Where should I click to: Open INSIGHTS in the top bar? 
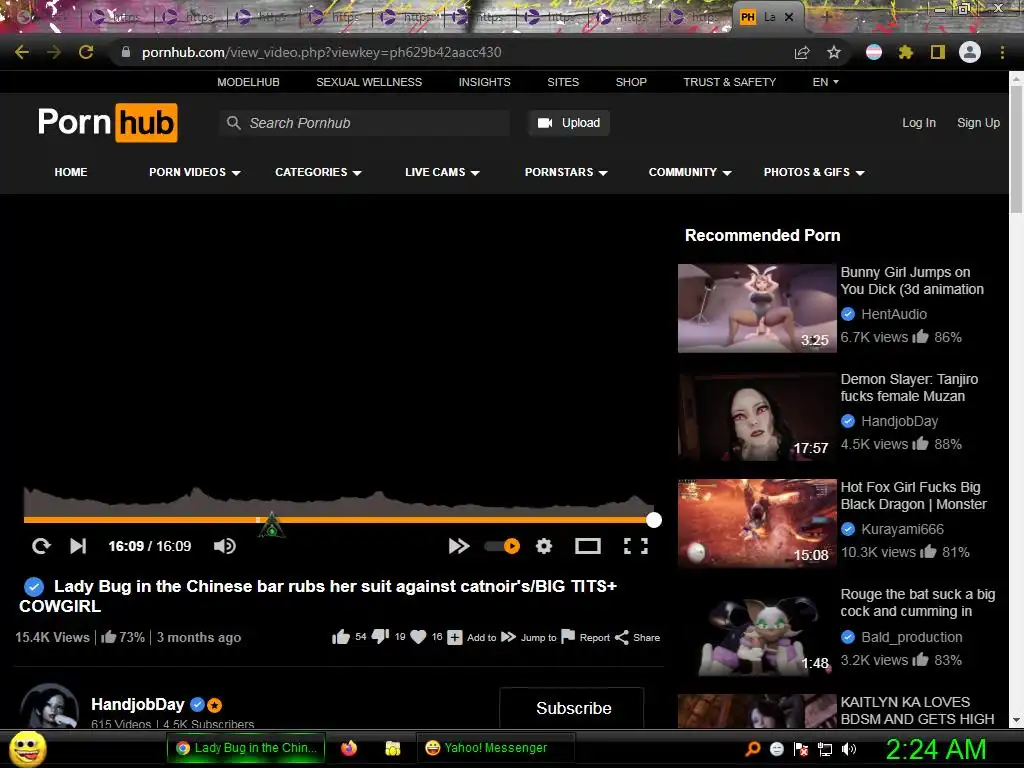tap(485, 82)
